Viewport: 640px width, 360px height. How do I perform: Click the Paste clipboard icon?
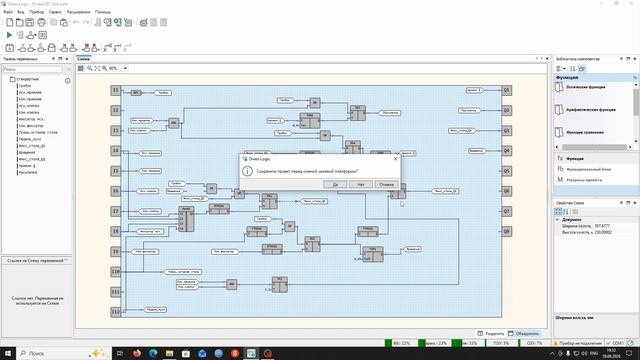click(64, 22)
